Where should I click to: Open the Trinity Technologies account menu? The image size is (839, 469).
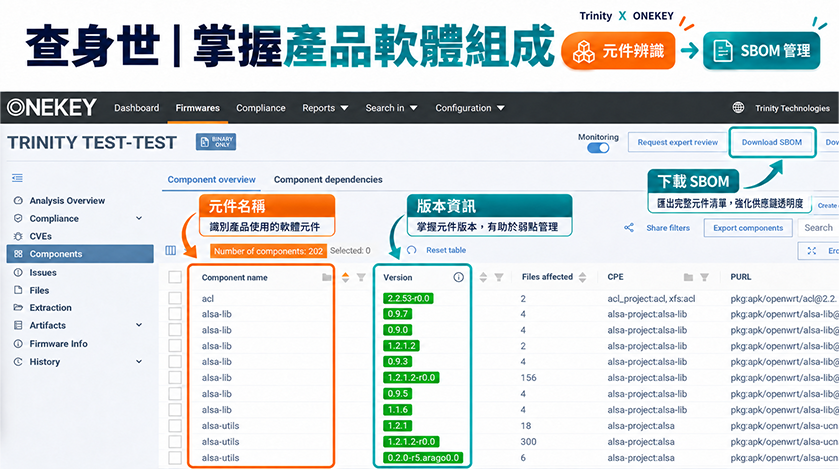point(792,108)
